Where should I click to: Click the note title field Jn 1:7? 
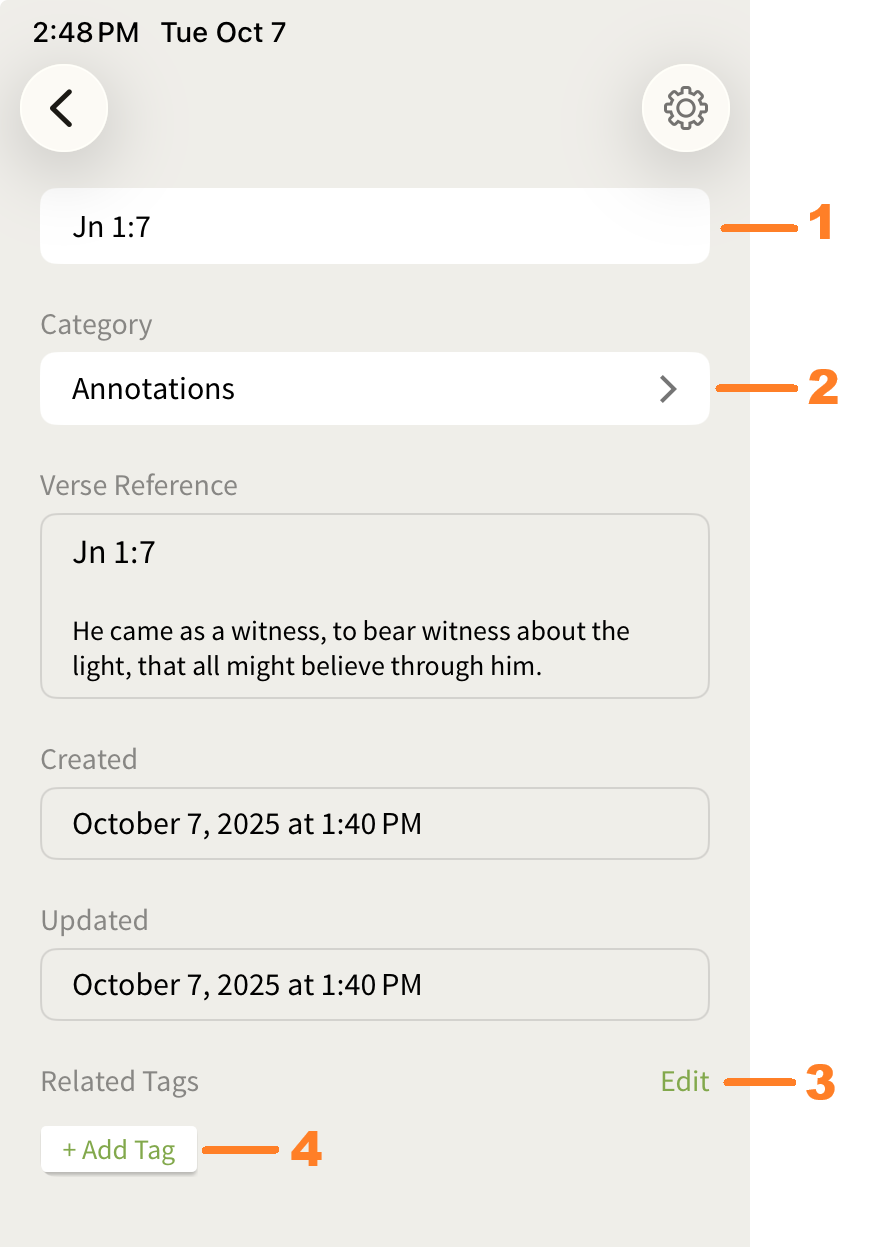pyautogui.click(x=374, y=226)
